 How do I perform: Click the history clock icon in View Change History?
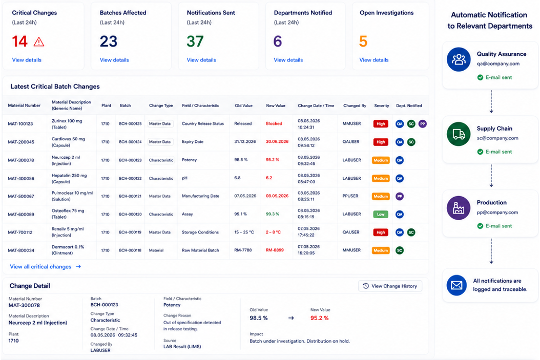[366, 286]
